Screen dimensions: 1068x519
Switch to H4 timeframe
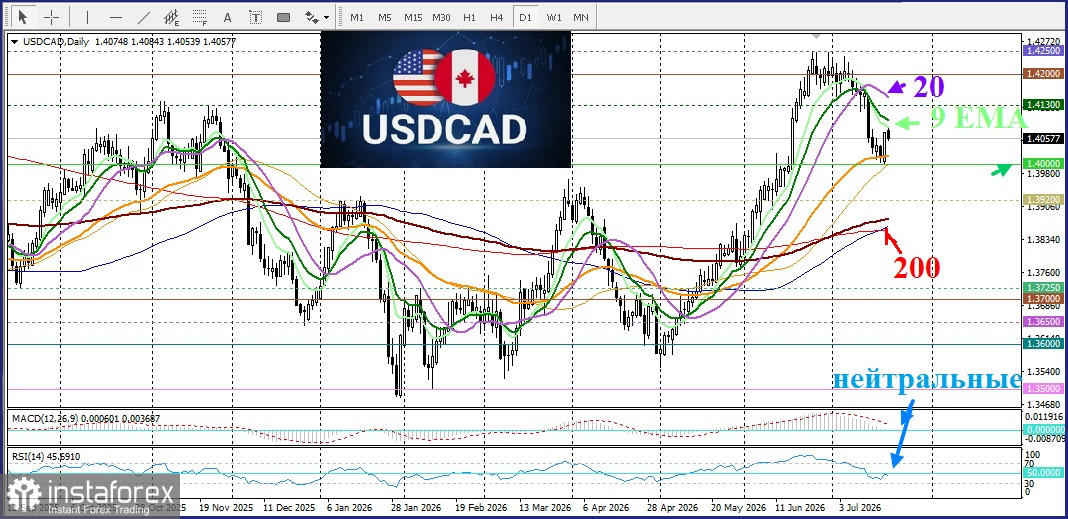pos(497,17)
